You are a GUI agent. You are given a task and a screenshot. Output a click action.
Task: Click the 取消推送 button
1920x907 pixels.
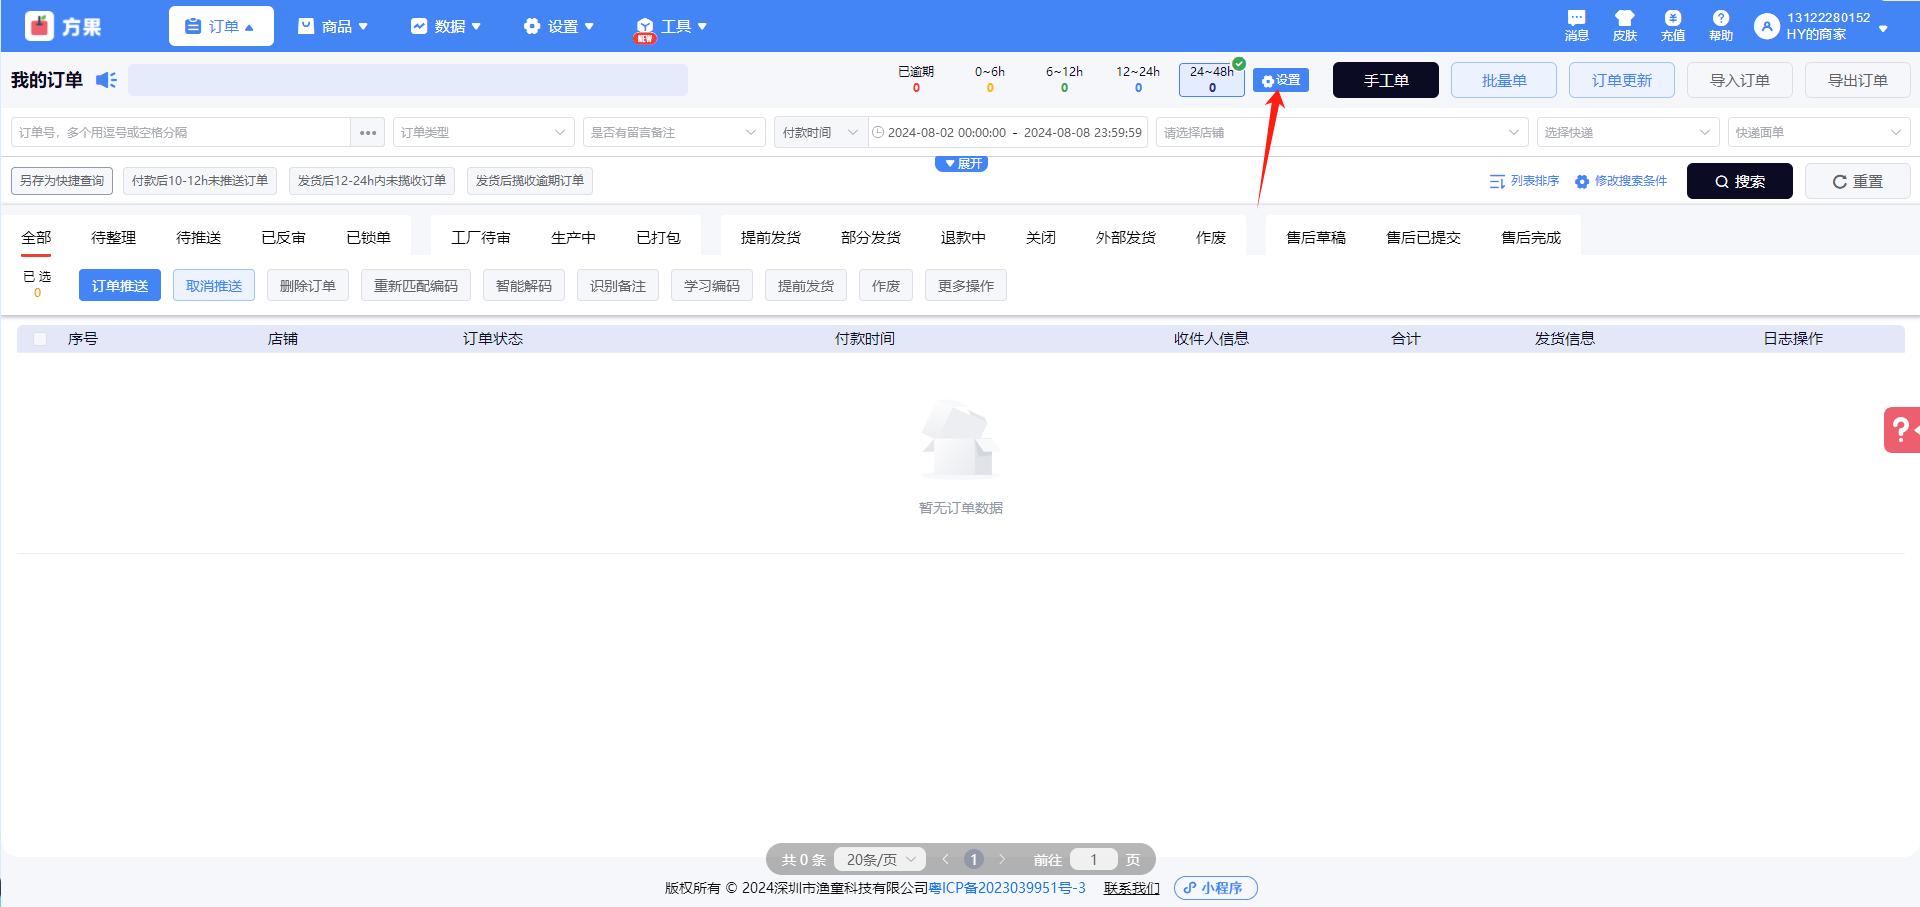click(214, 286)
